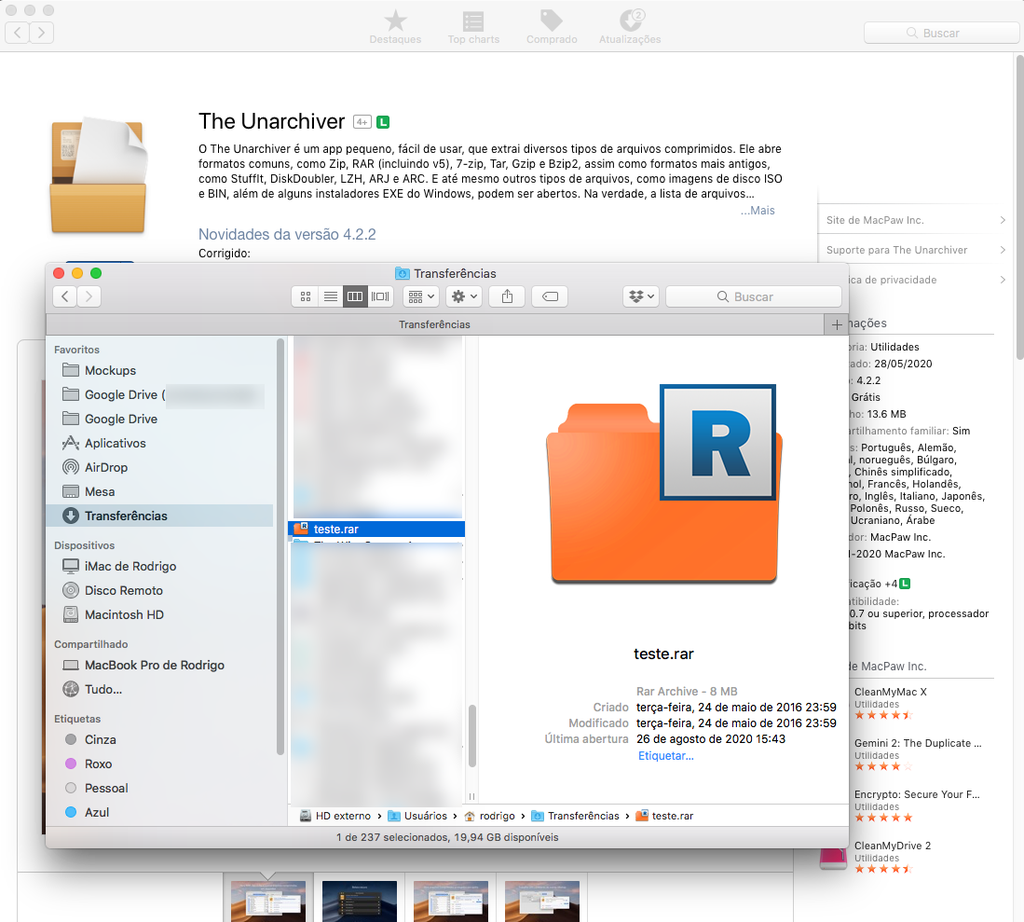Image resolution: width=1024 pixels, height=922 pixels.
Task: Click rodrigo in the path bar
Action: (489, 816)
